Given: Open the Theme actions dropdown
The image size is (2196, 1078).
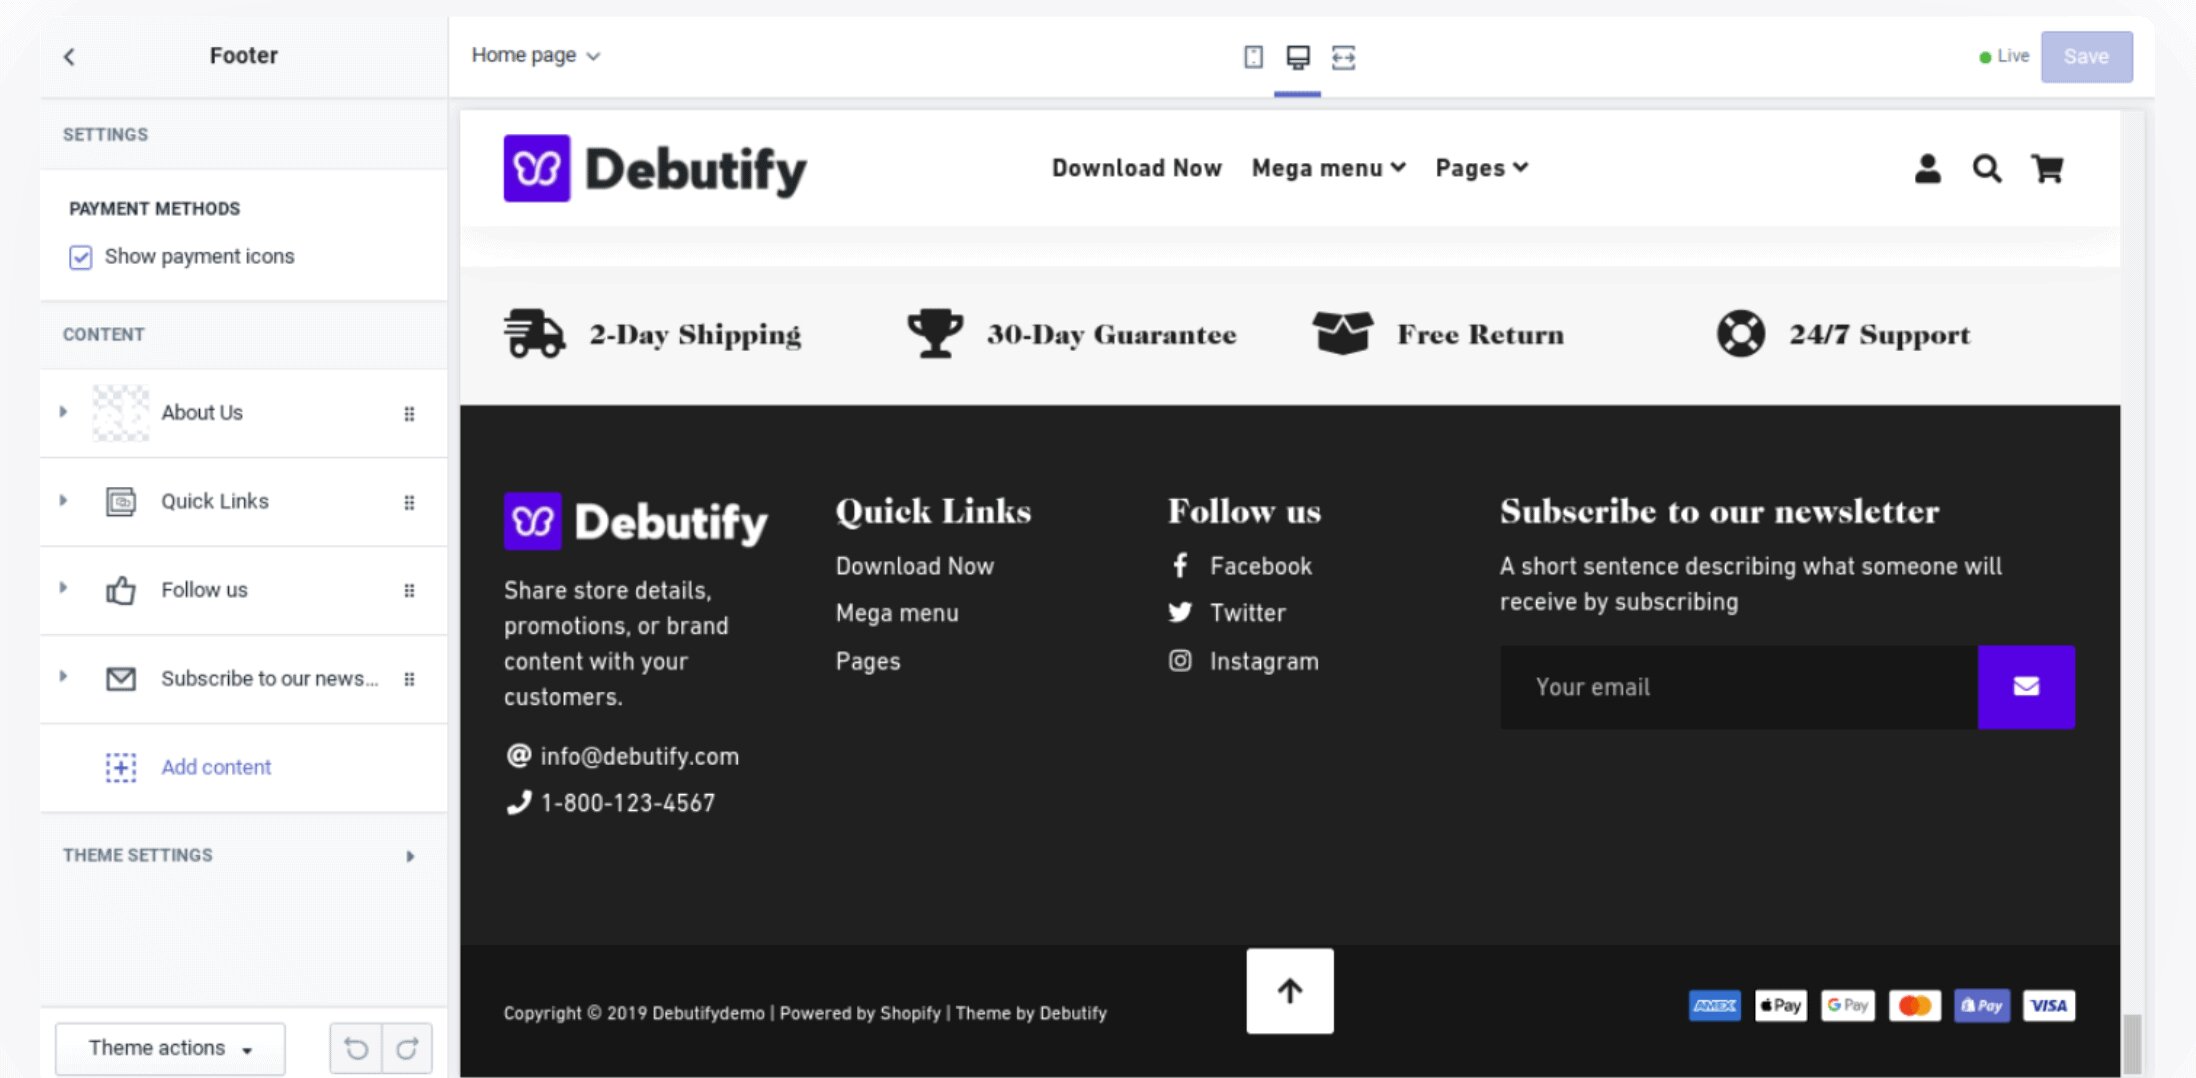Looking at the screenshot, I should 170,1048.
